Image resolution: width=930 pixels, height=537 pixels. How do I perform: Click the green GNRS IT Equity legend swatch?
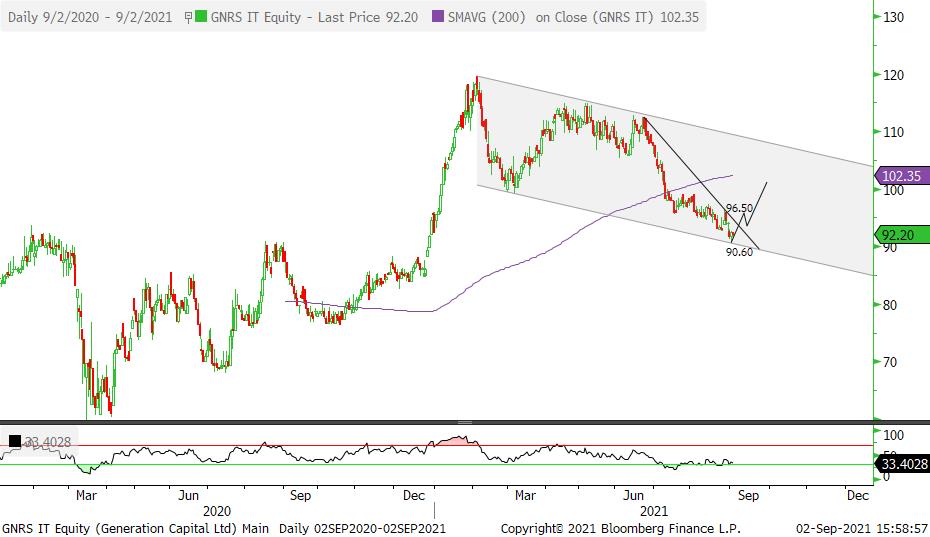(202, 17)
